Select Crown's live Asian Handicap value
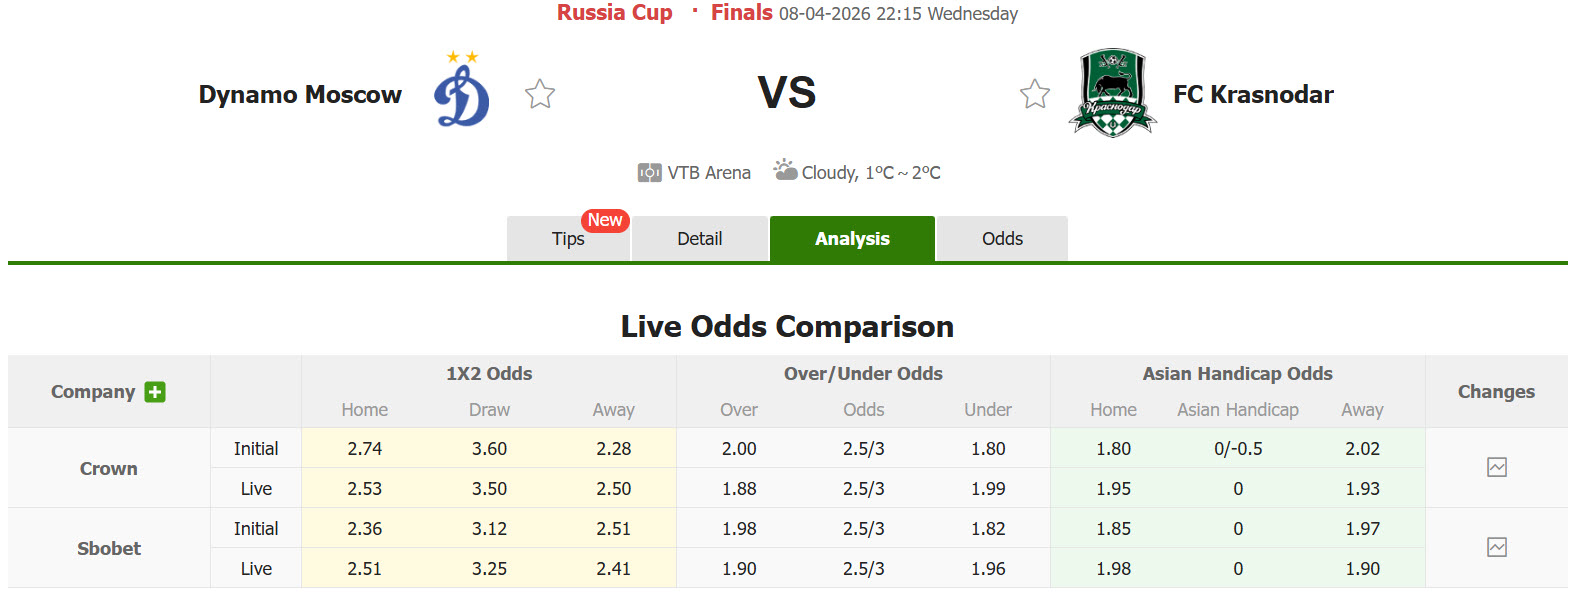The height and width of the screenshot is (593, 1575). (x=1237, y=488)
